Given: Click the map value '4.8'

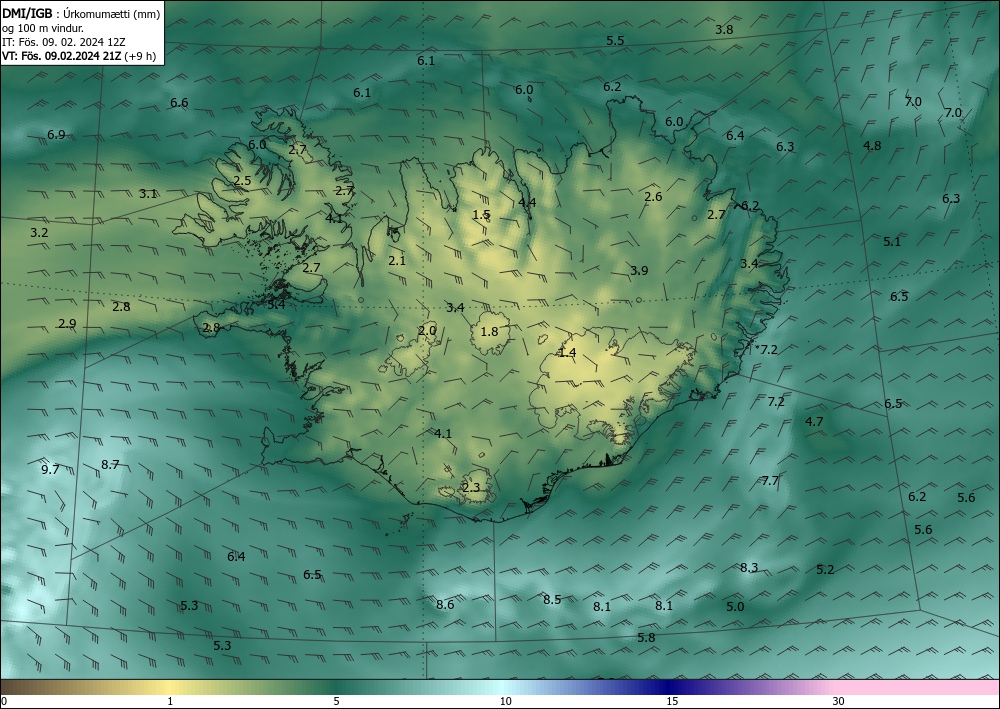Looking at the screenshot, I should tap(872, 146).
